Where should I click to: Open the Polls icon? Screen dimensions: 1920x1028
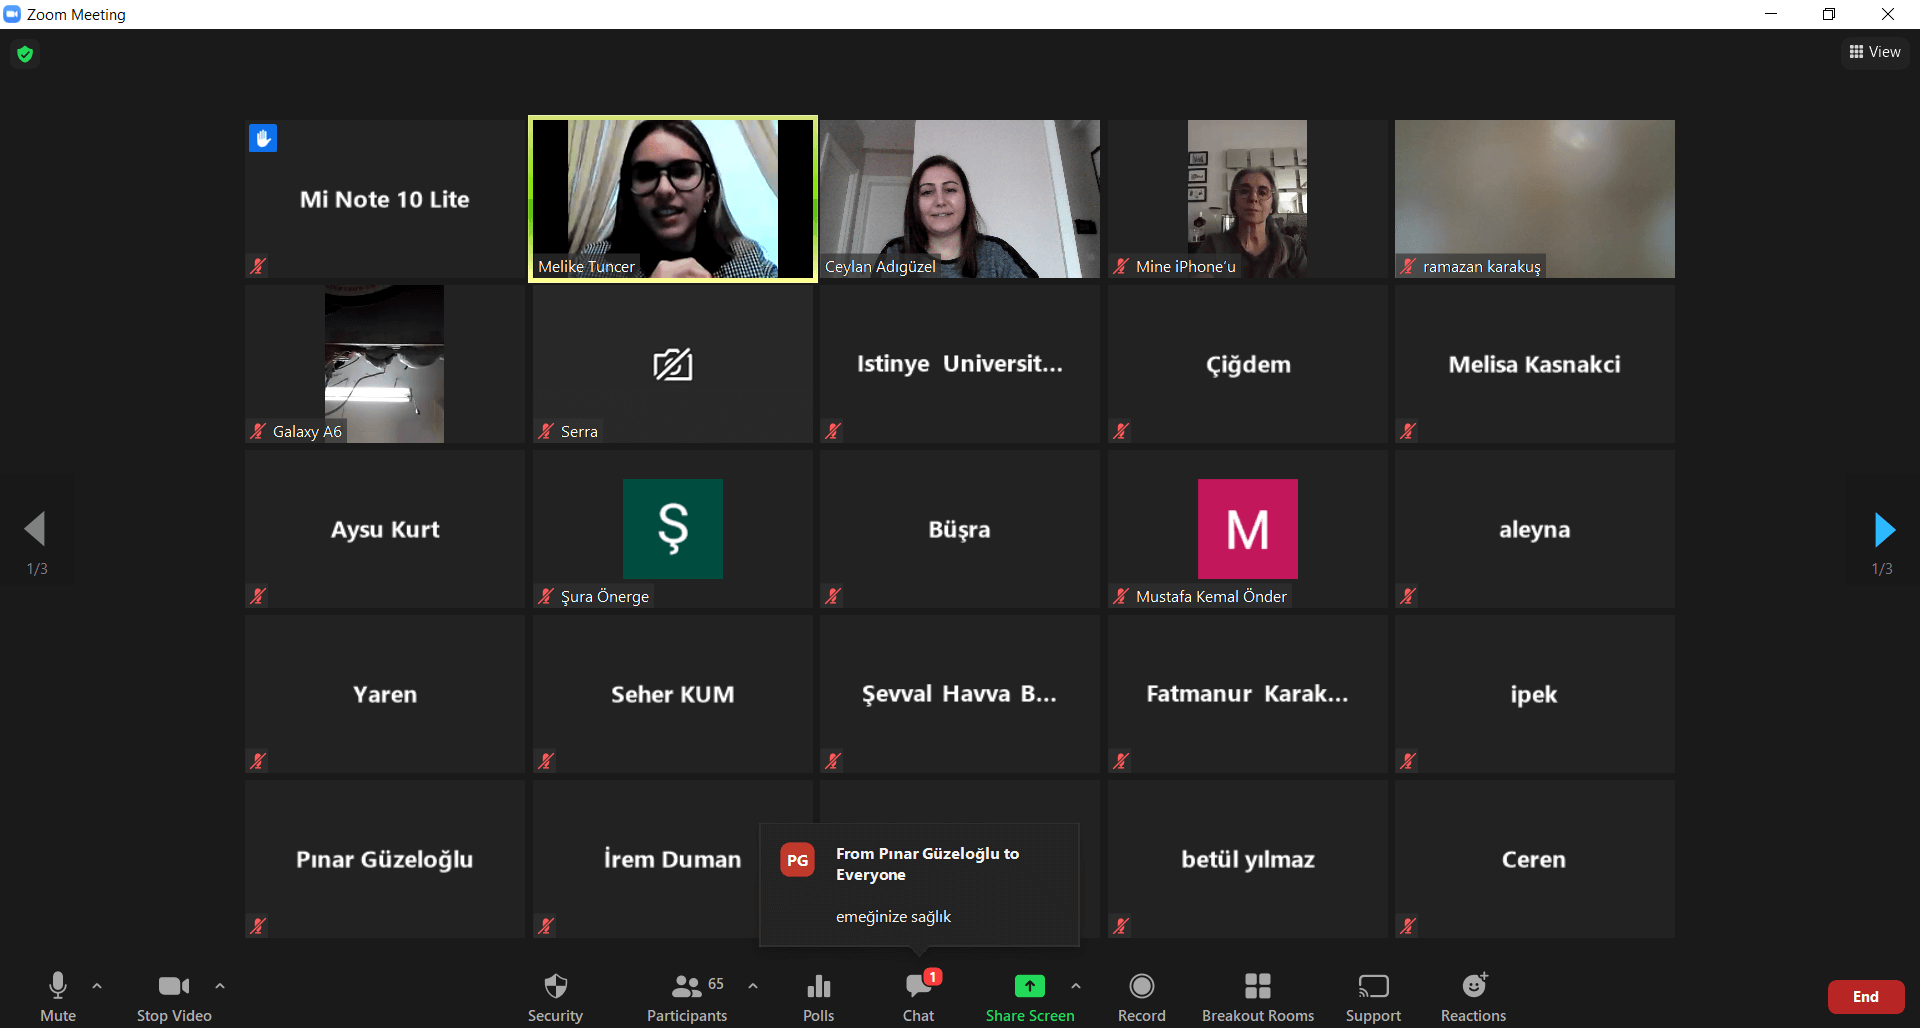[x=818, y=997]
